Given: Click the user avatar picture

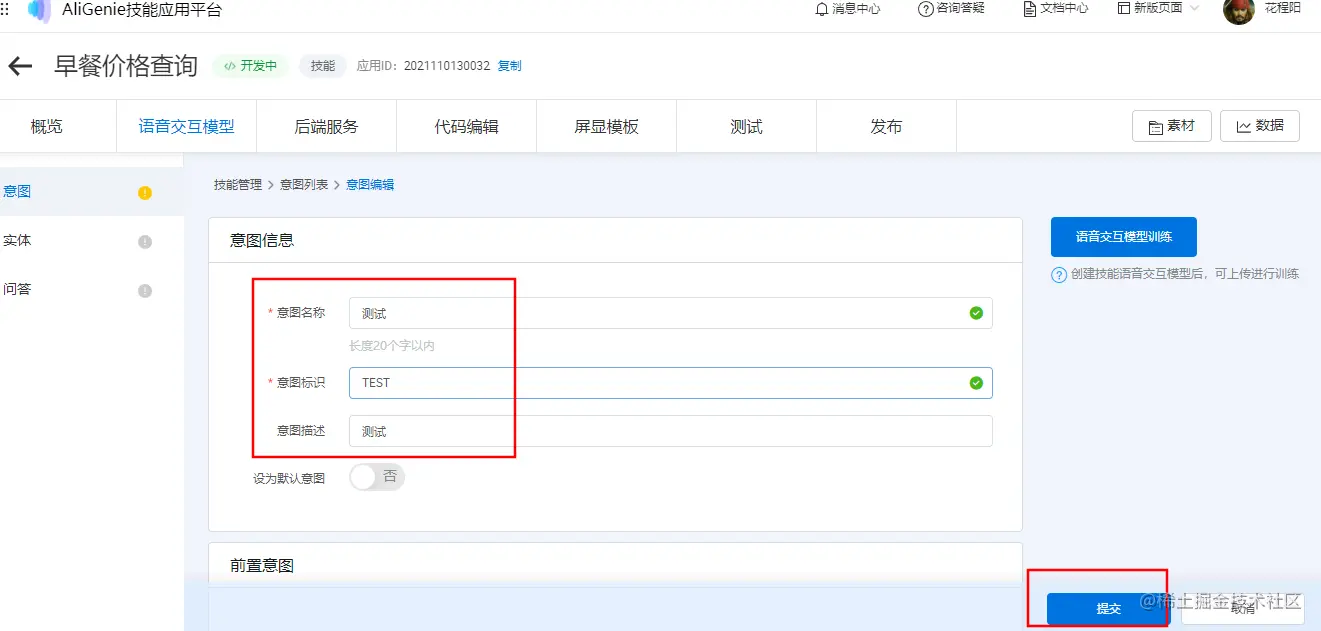Looking at the screenshot, I should (1238, 9).
